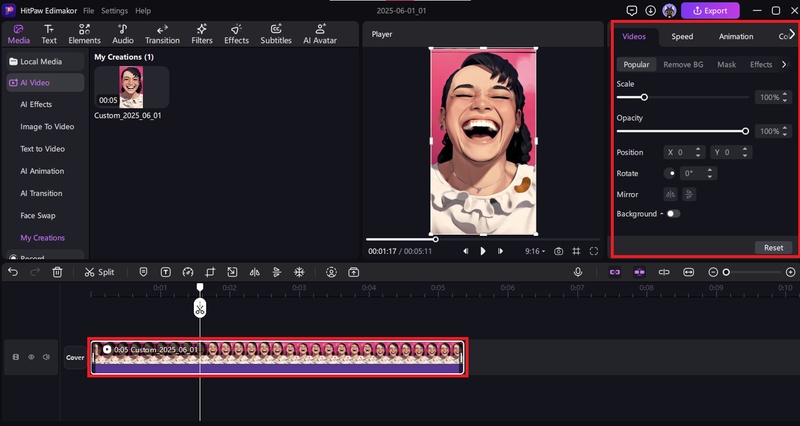Click the clip preview marker icon beside snap

click(664, 272)
